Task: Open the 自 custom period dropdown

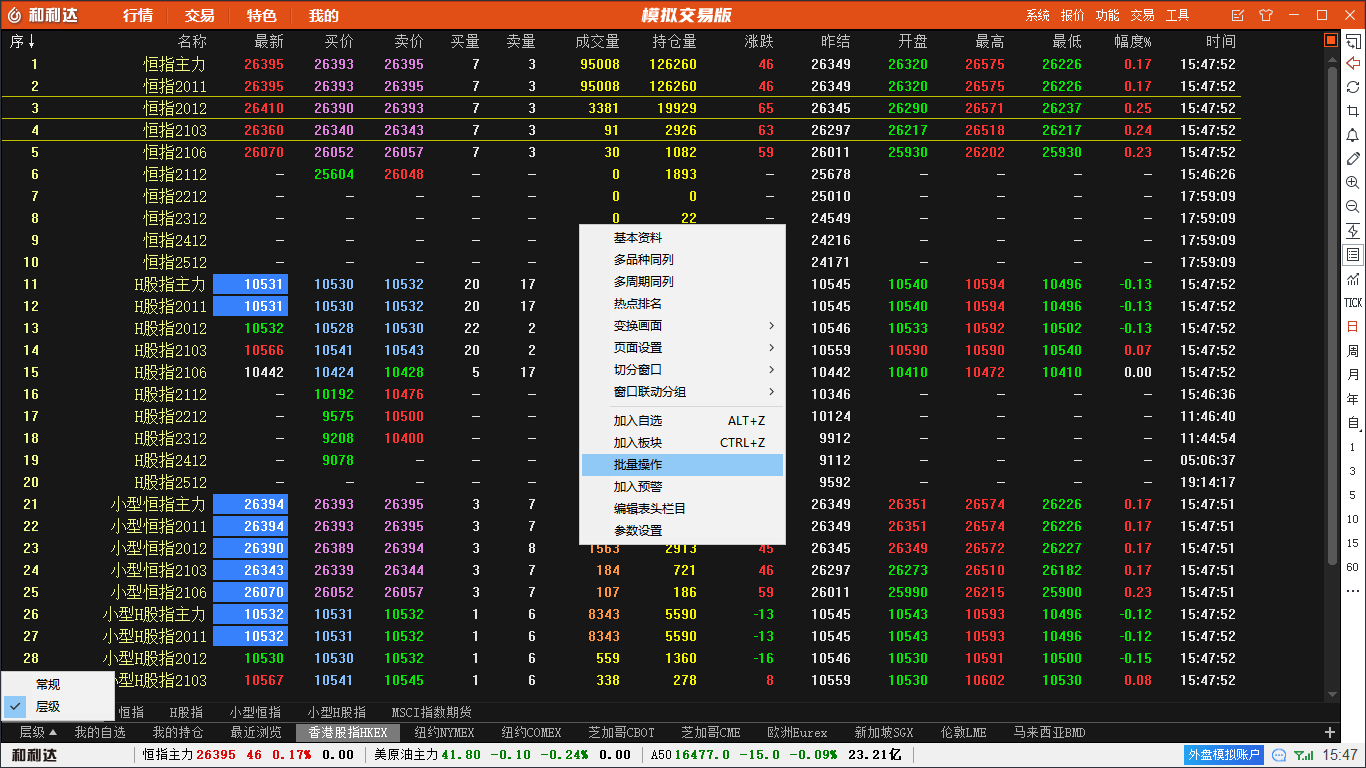Action: 1353,423
